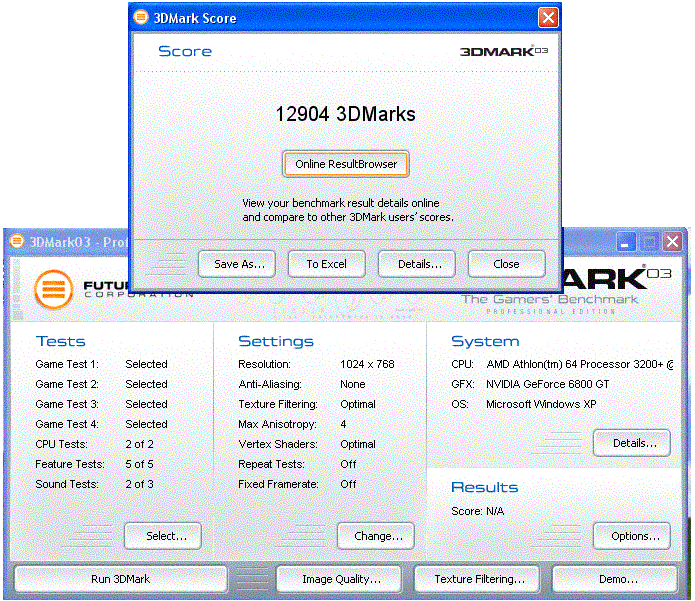Click the disabled maximize button of 3DMark03
This screenshot has width=695, height=601.
tap(649, 242)
